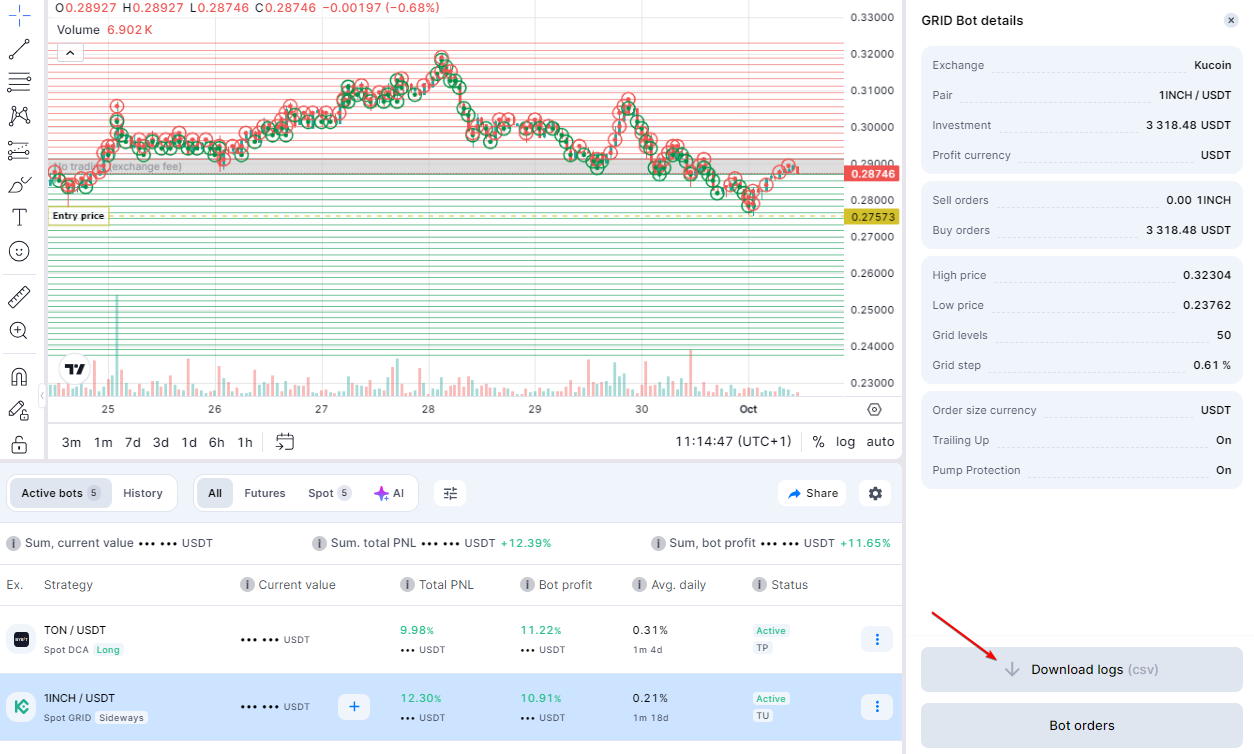Toggle the magnet snap mode

(19, 377)
